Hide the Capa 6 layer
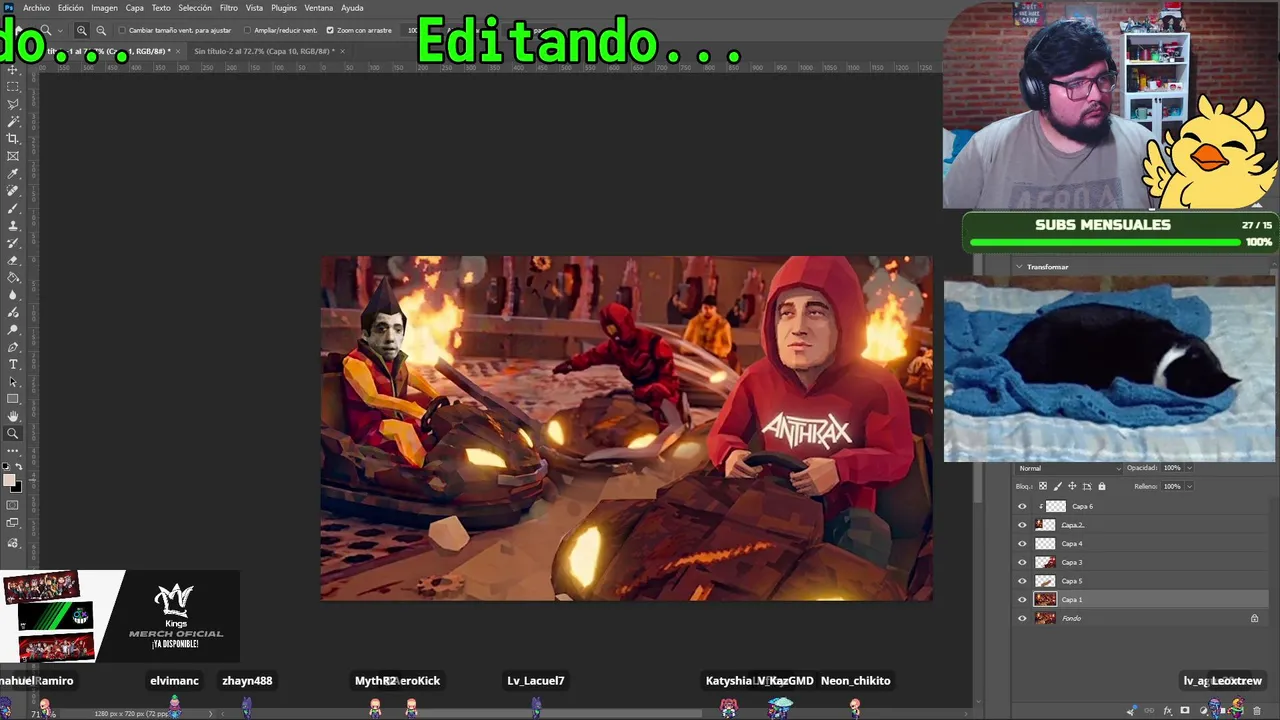Viewport: 1280px width, 720px height. click(x=1022, y=506)
